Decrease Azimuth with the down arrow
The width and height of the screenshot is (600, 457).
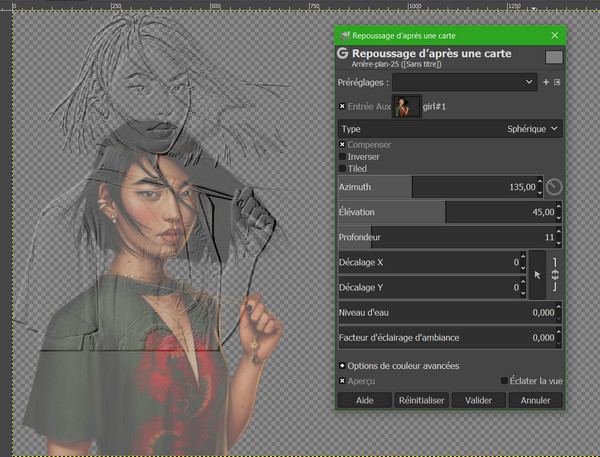(540, 192)
